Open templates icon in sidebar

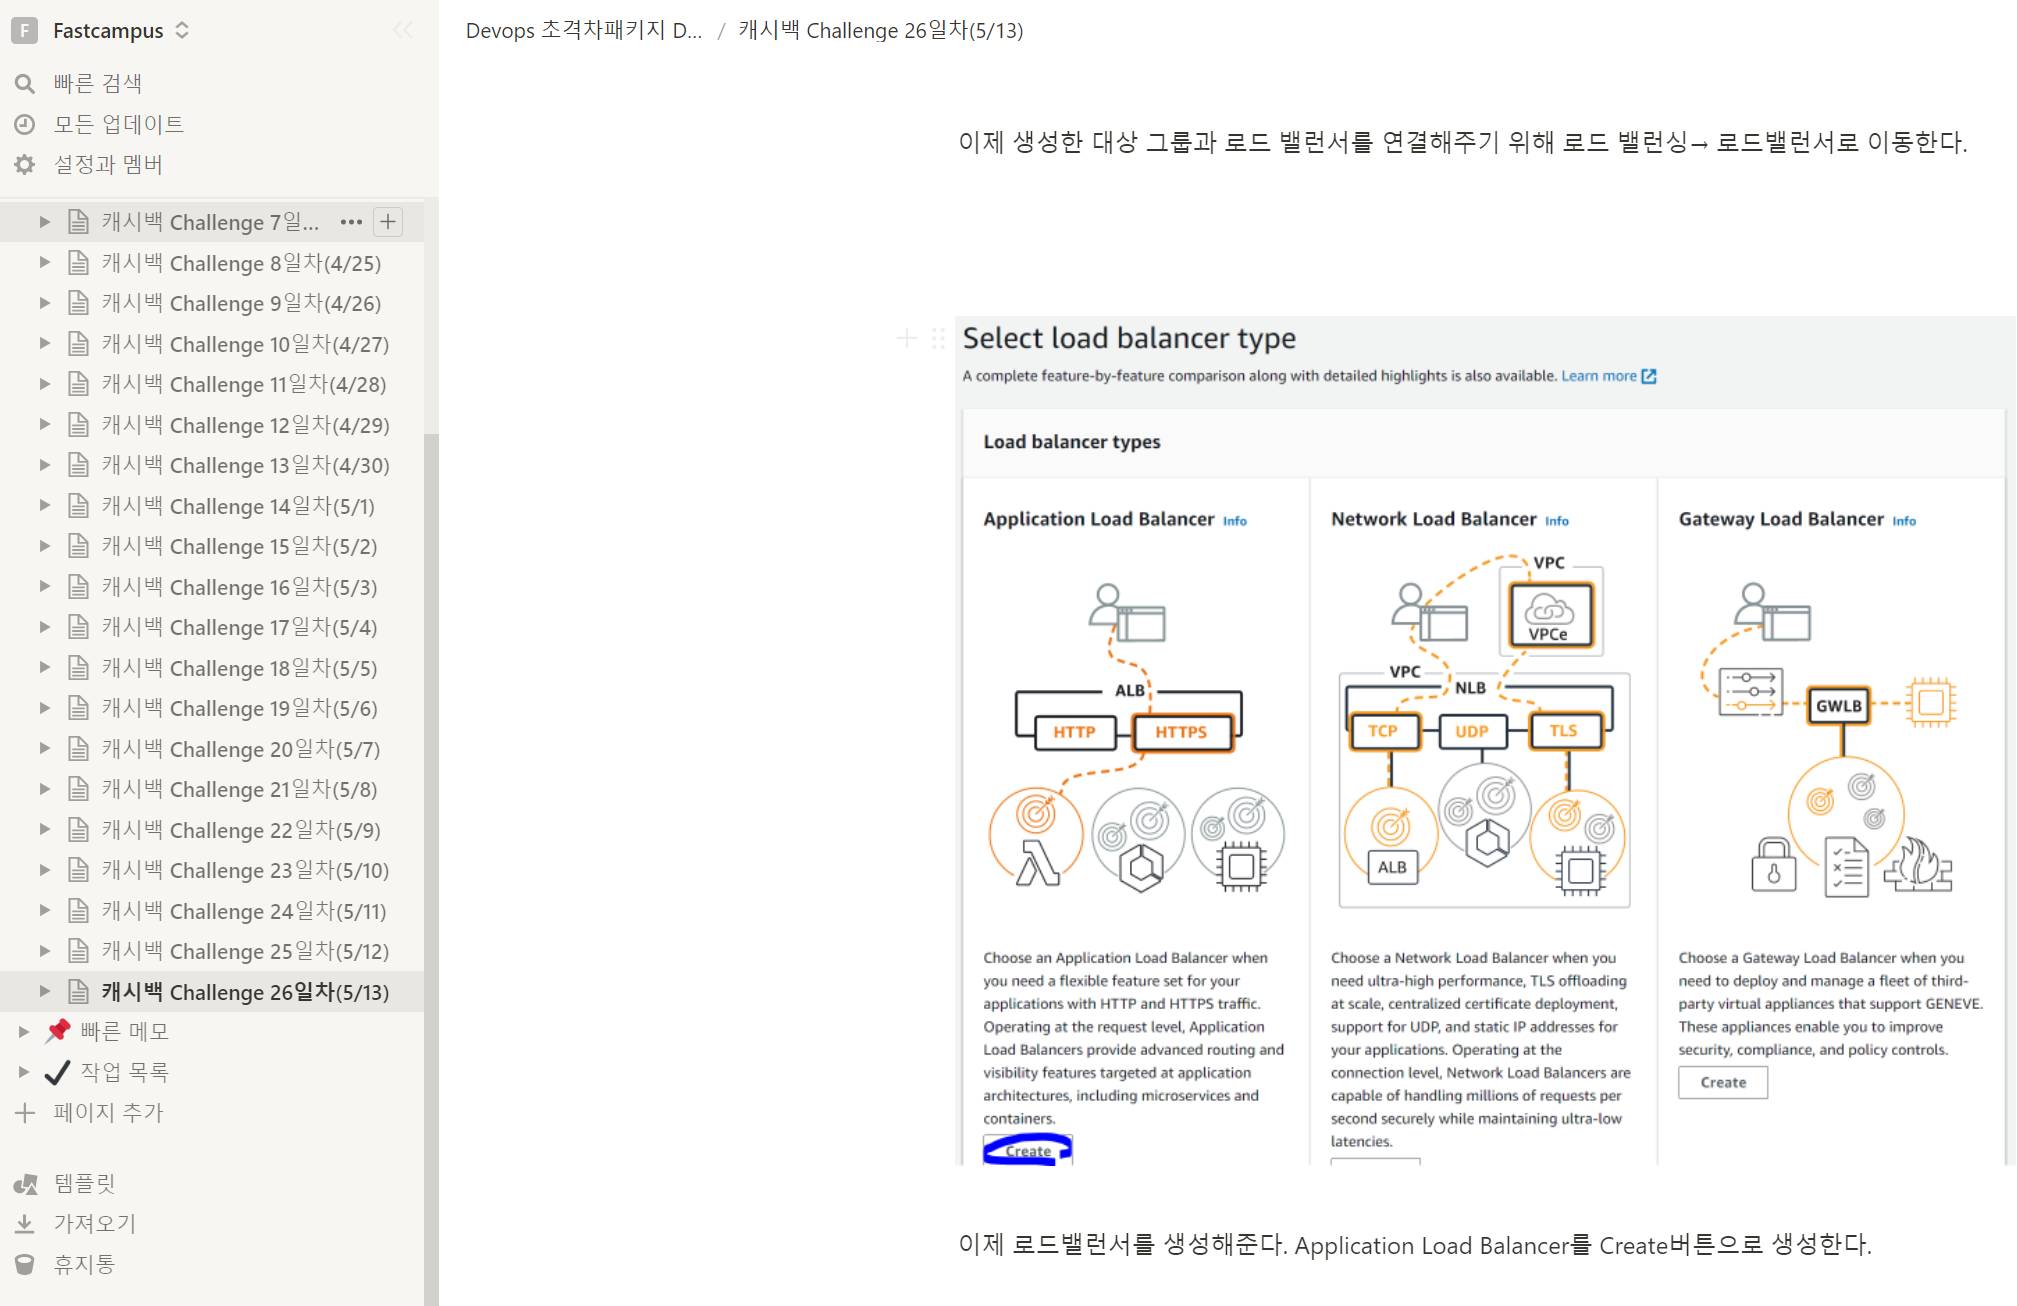pyautogui.click(x=25, y=1184)
